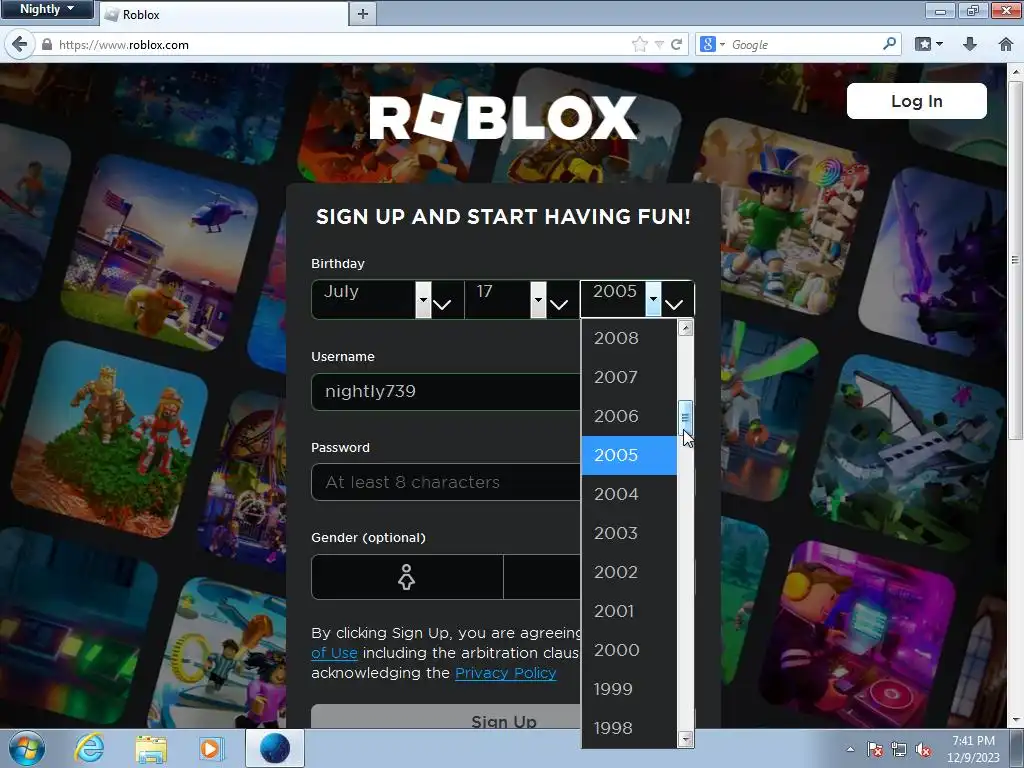Click the muted volume tray icon
This screenshot has width=1024, height=768.
[x=923, y=750]
